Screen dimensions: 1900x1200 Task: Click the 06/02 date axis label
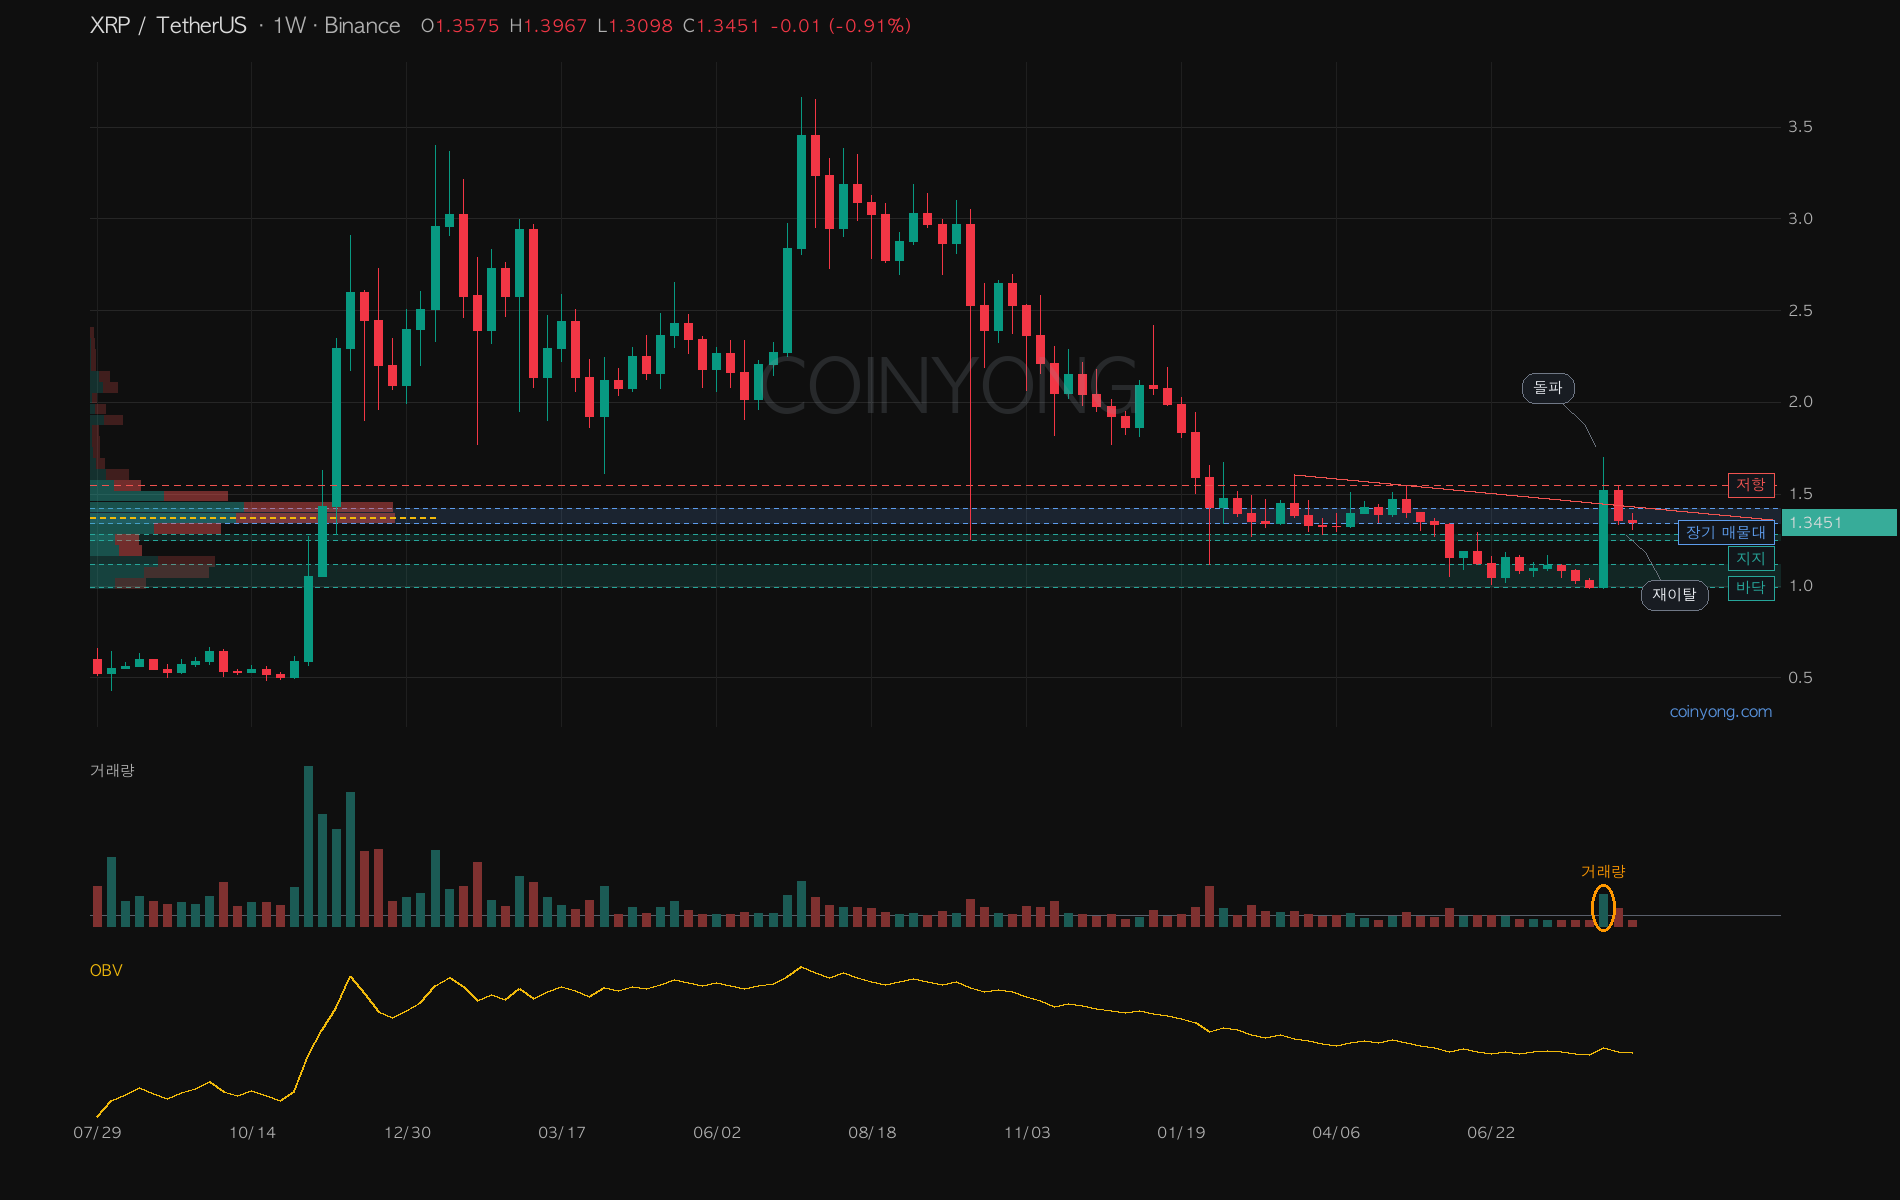pos(717,1132)
